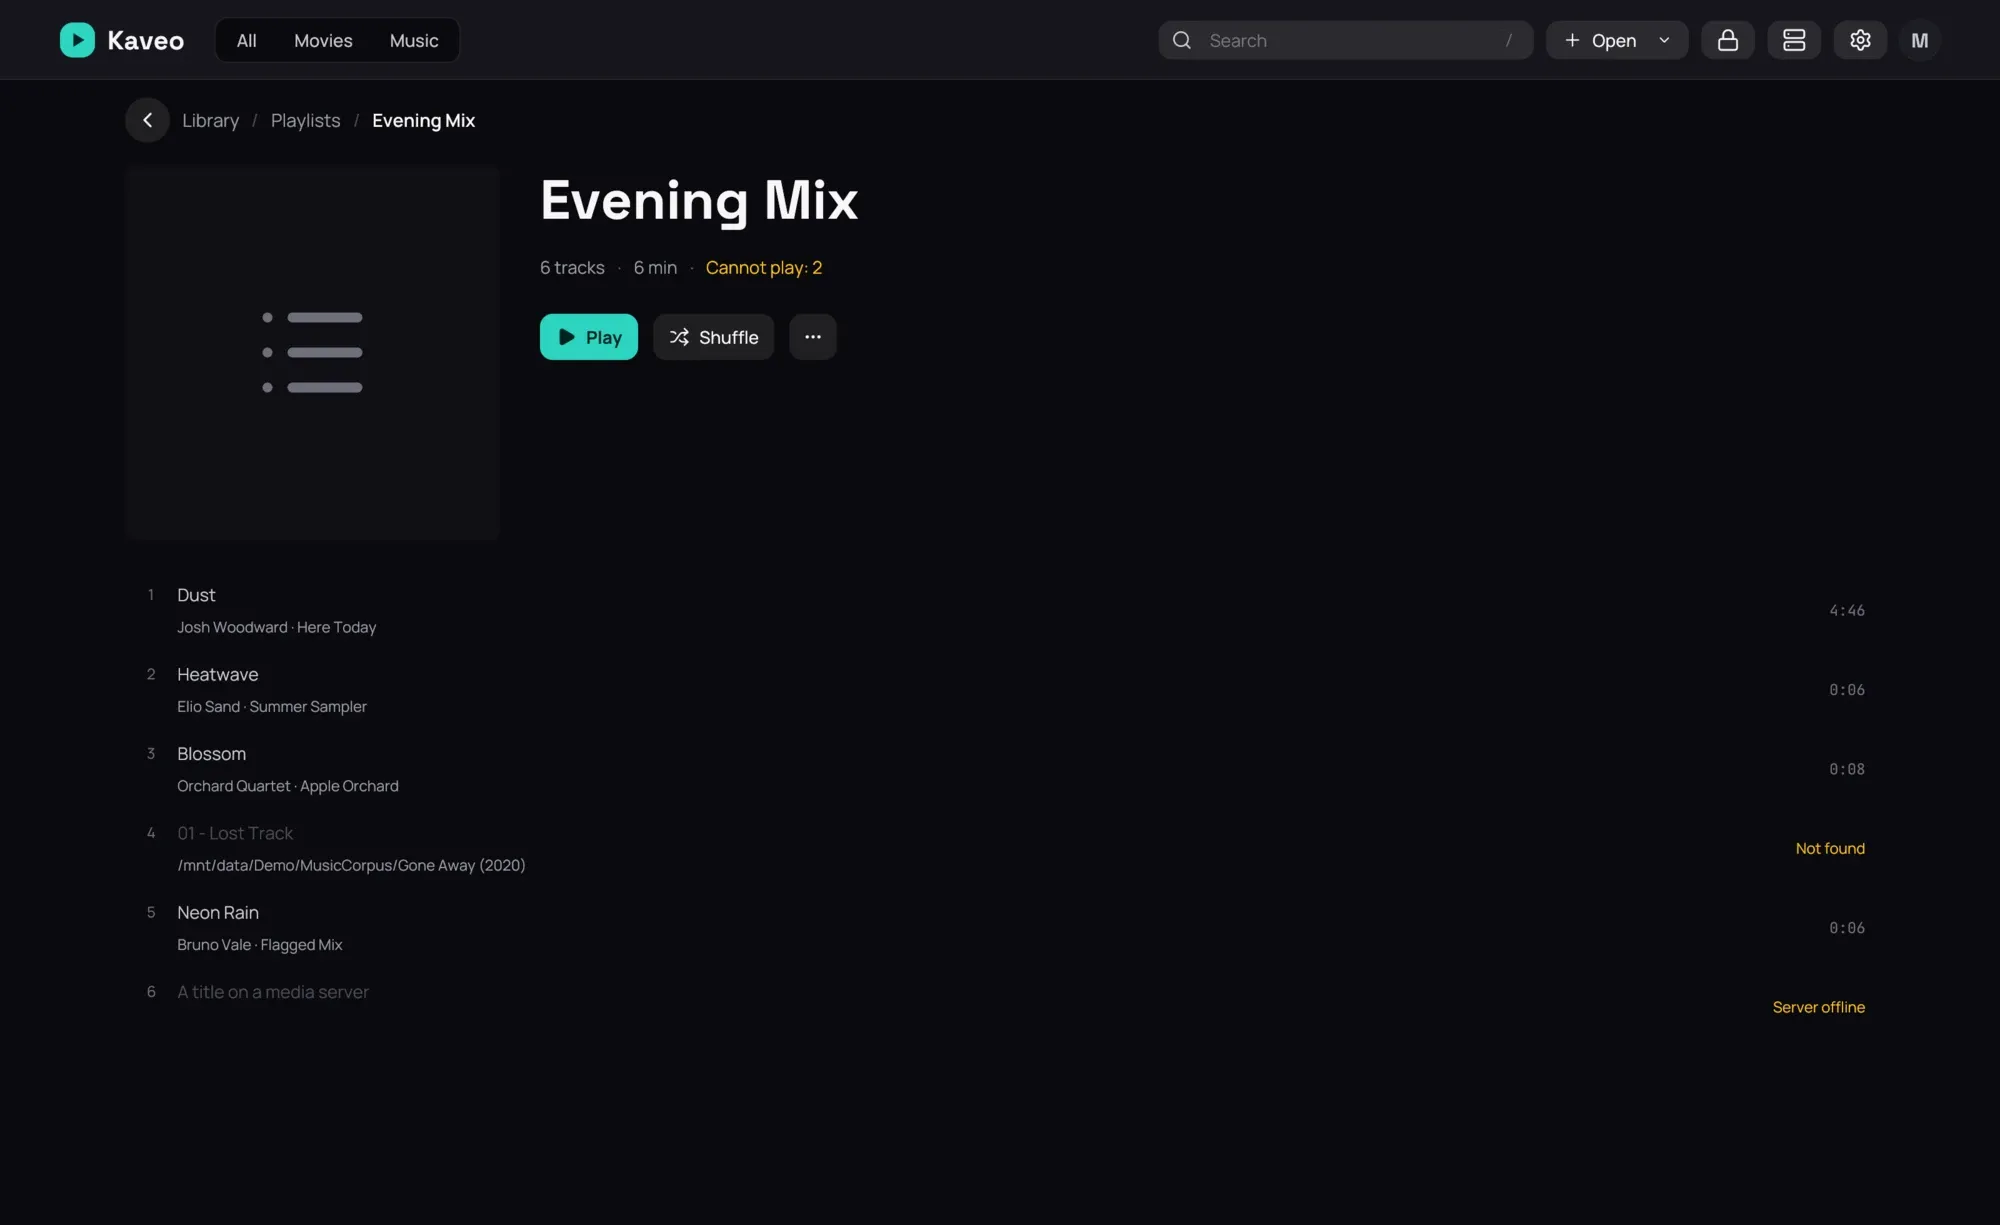
Task: Click Josh Woodward · Here Today subtitle
Action: click(x=276, y=627)
